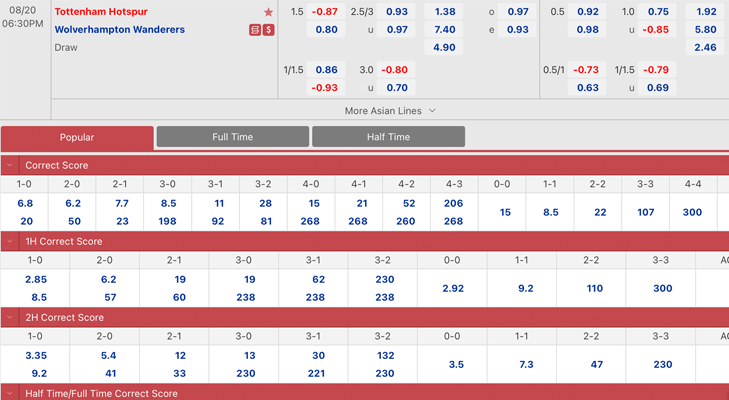This screenshot has height=400, width=729.
Task: Pick 1H Correct Score 1-0 odds 2.85
Action: coord(36,280)
